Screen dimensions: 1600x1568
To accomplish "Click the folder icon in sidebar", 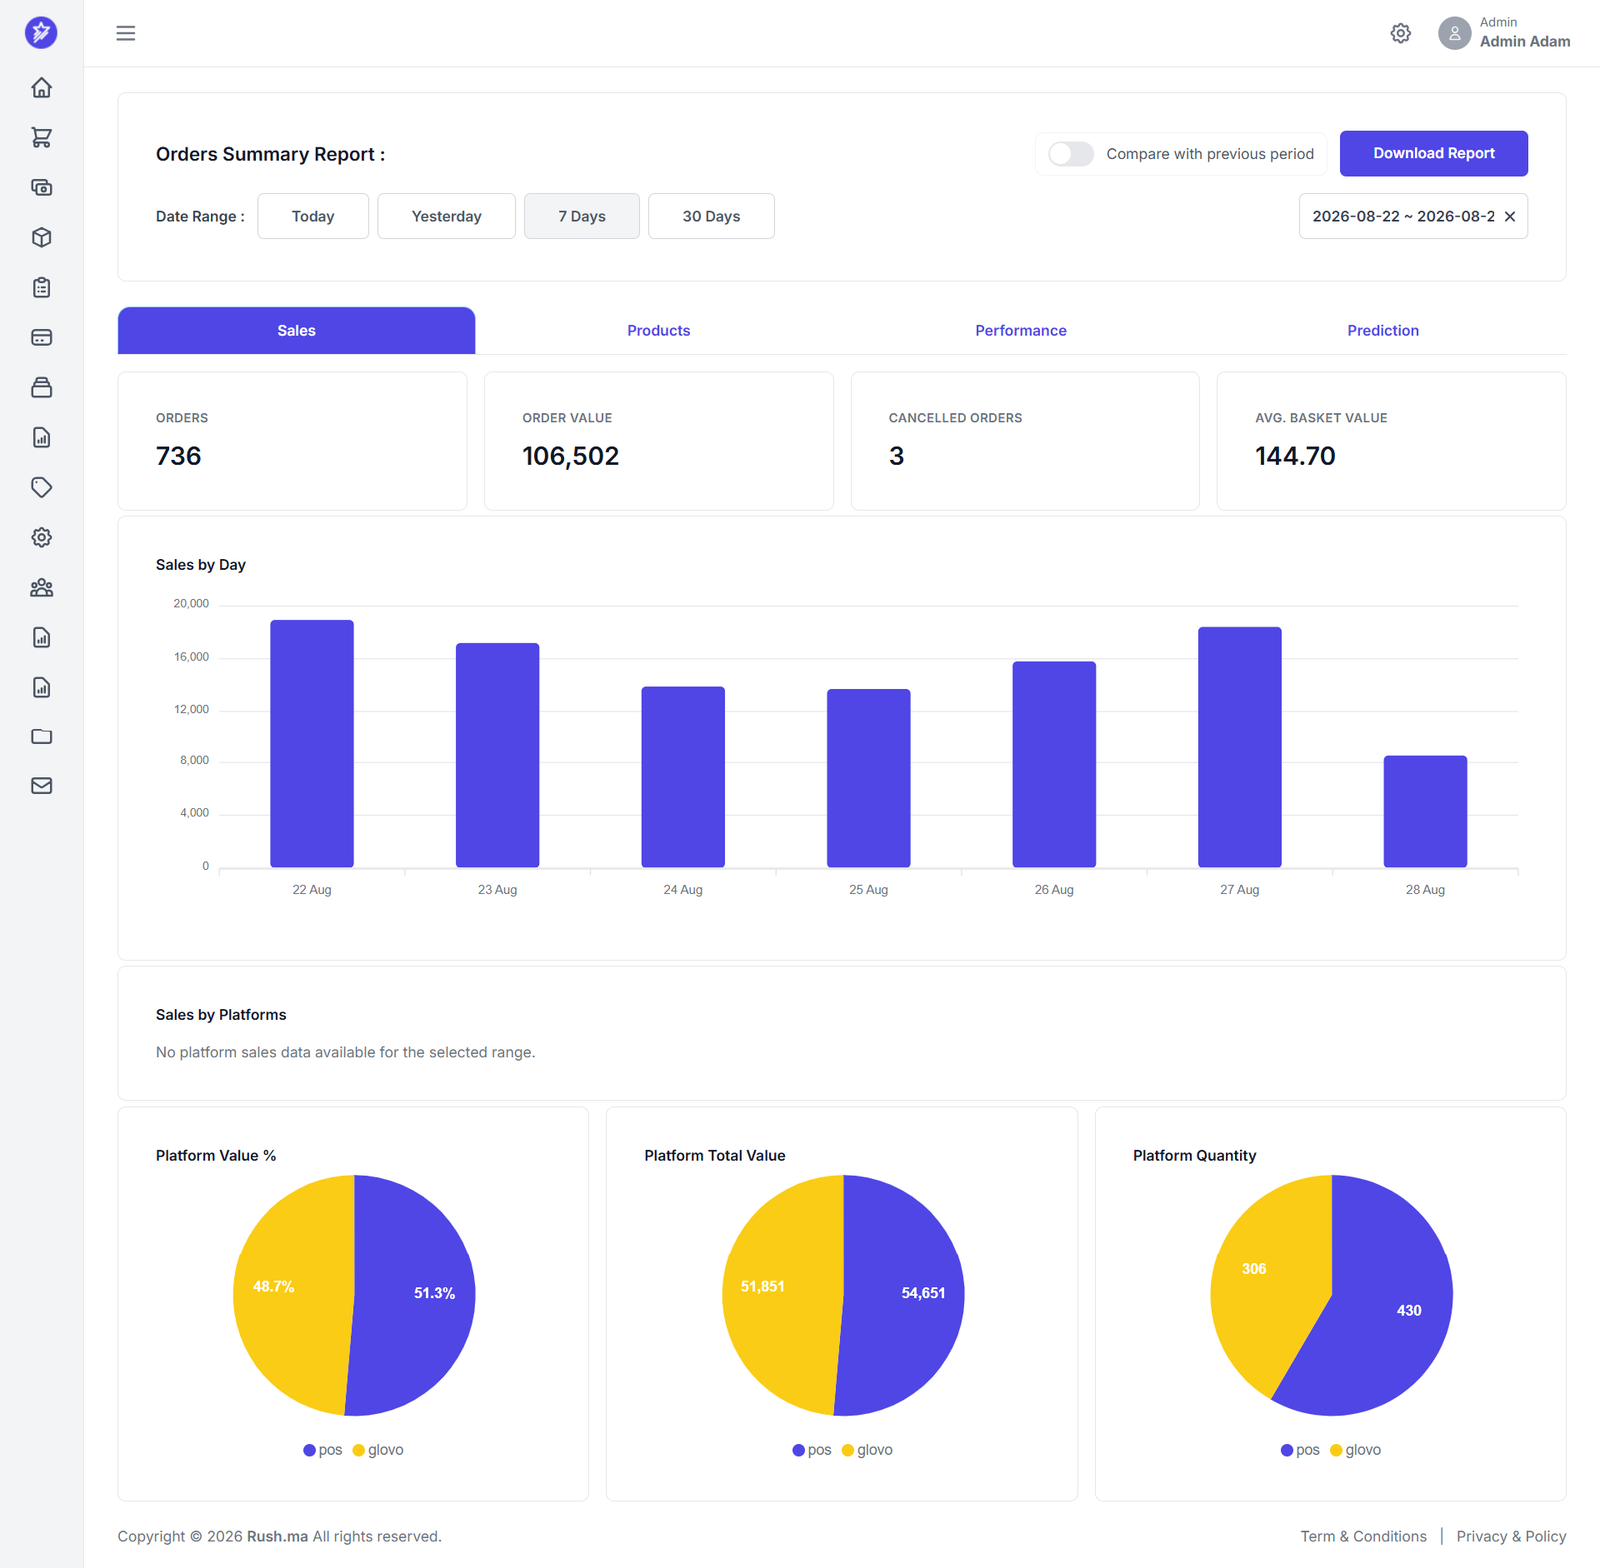I will pyautogui.click(x=41, y=737).
